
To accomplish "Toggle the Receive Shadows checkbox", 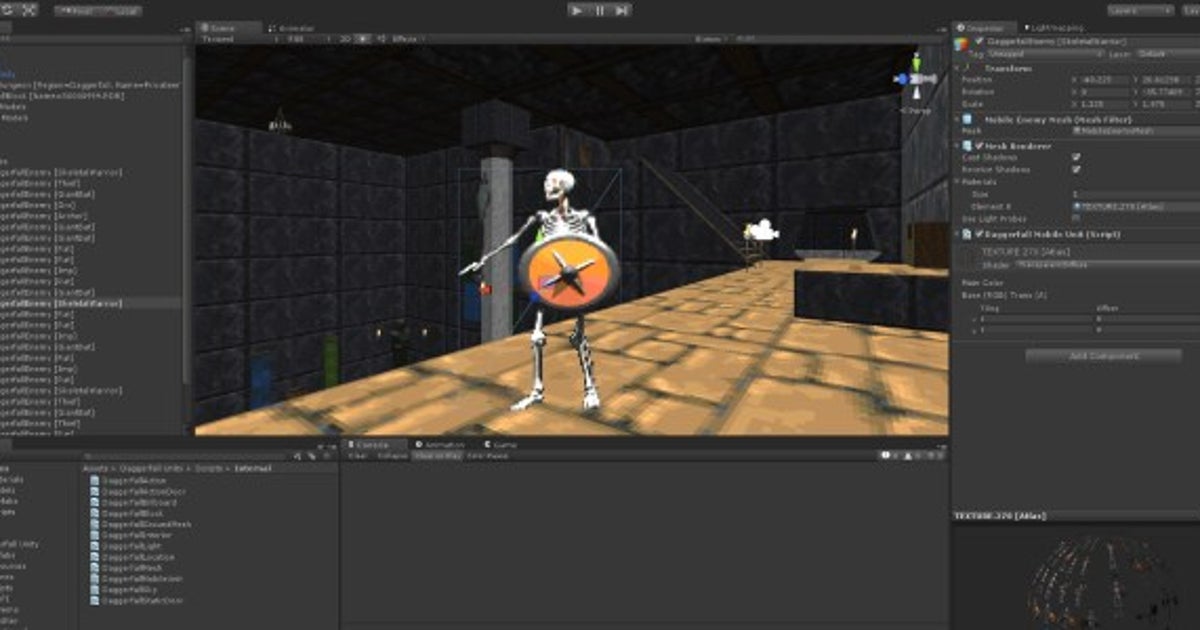I will [1076, 168].
